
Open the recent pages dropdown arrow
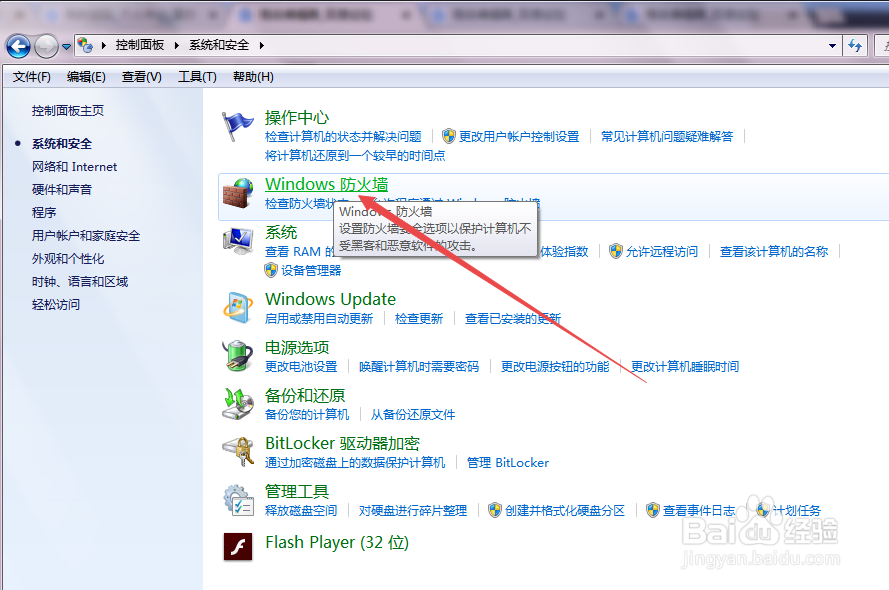coord(66,46)
